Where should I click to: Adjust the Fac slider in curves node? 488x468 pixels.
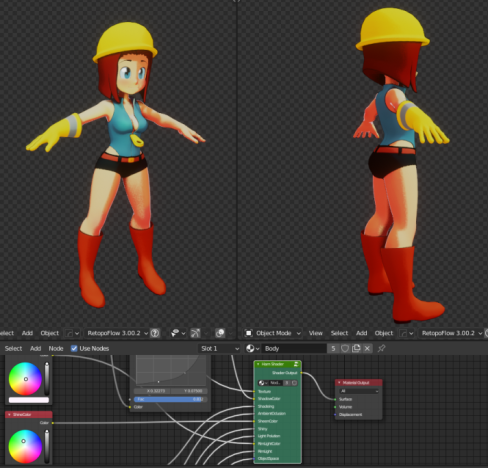170,399
